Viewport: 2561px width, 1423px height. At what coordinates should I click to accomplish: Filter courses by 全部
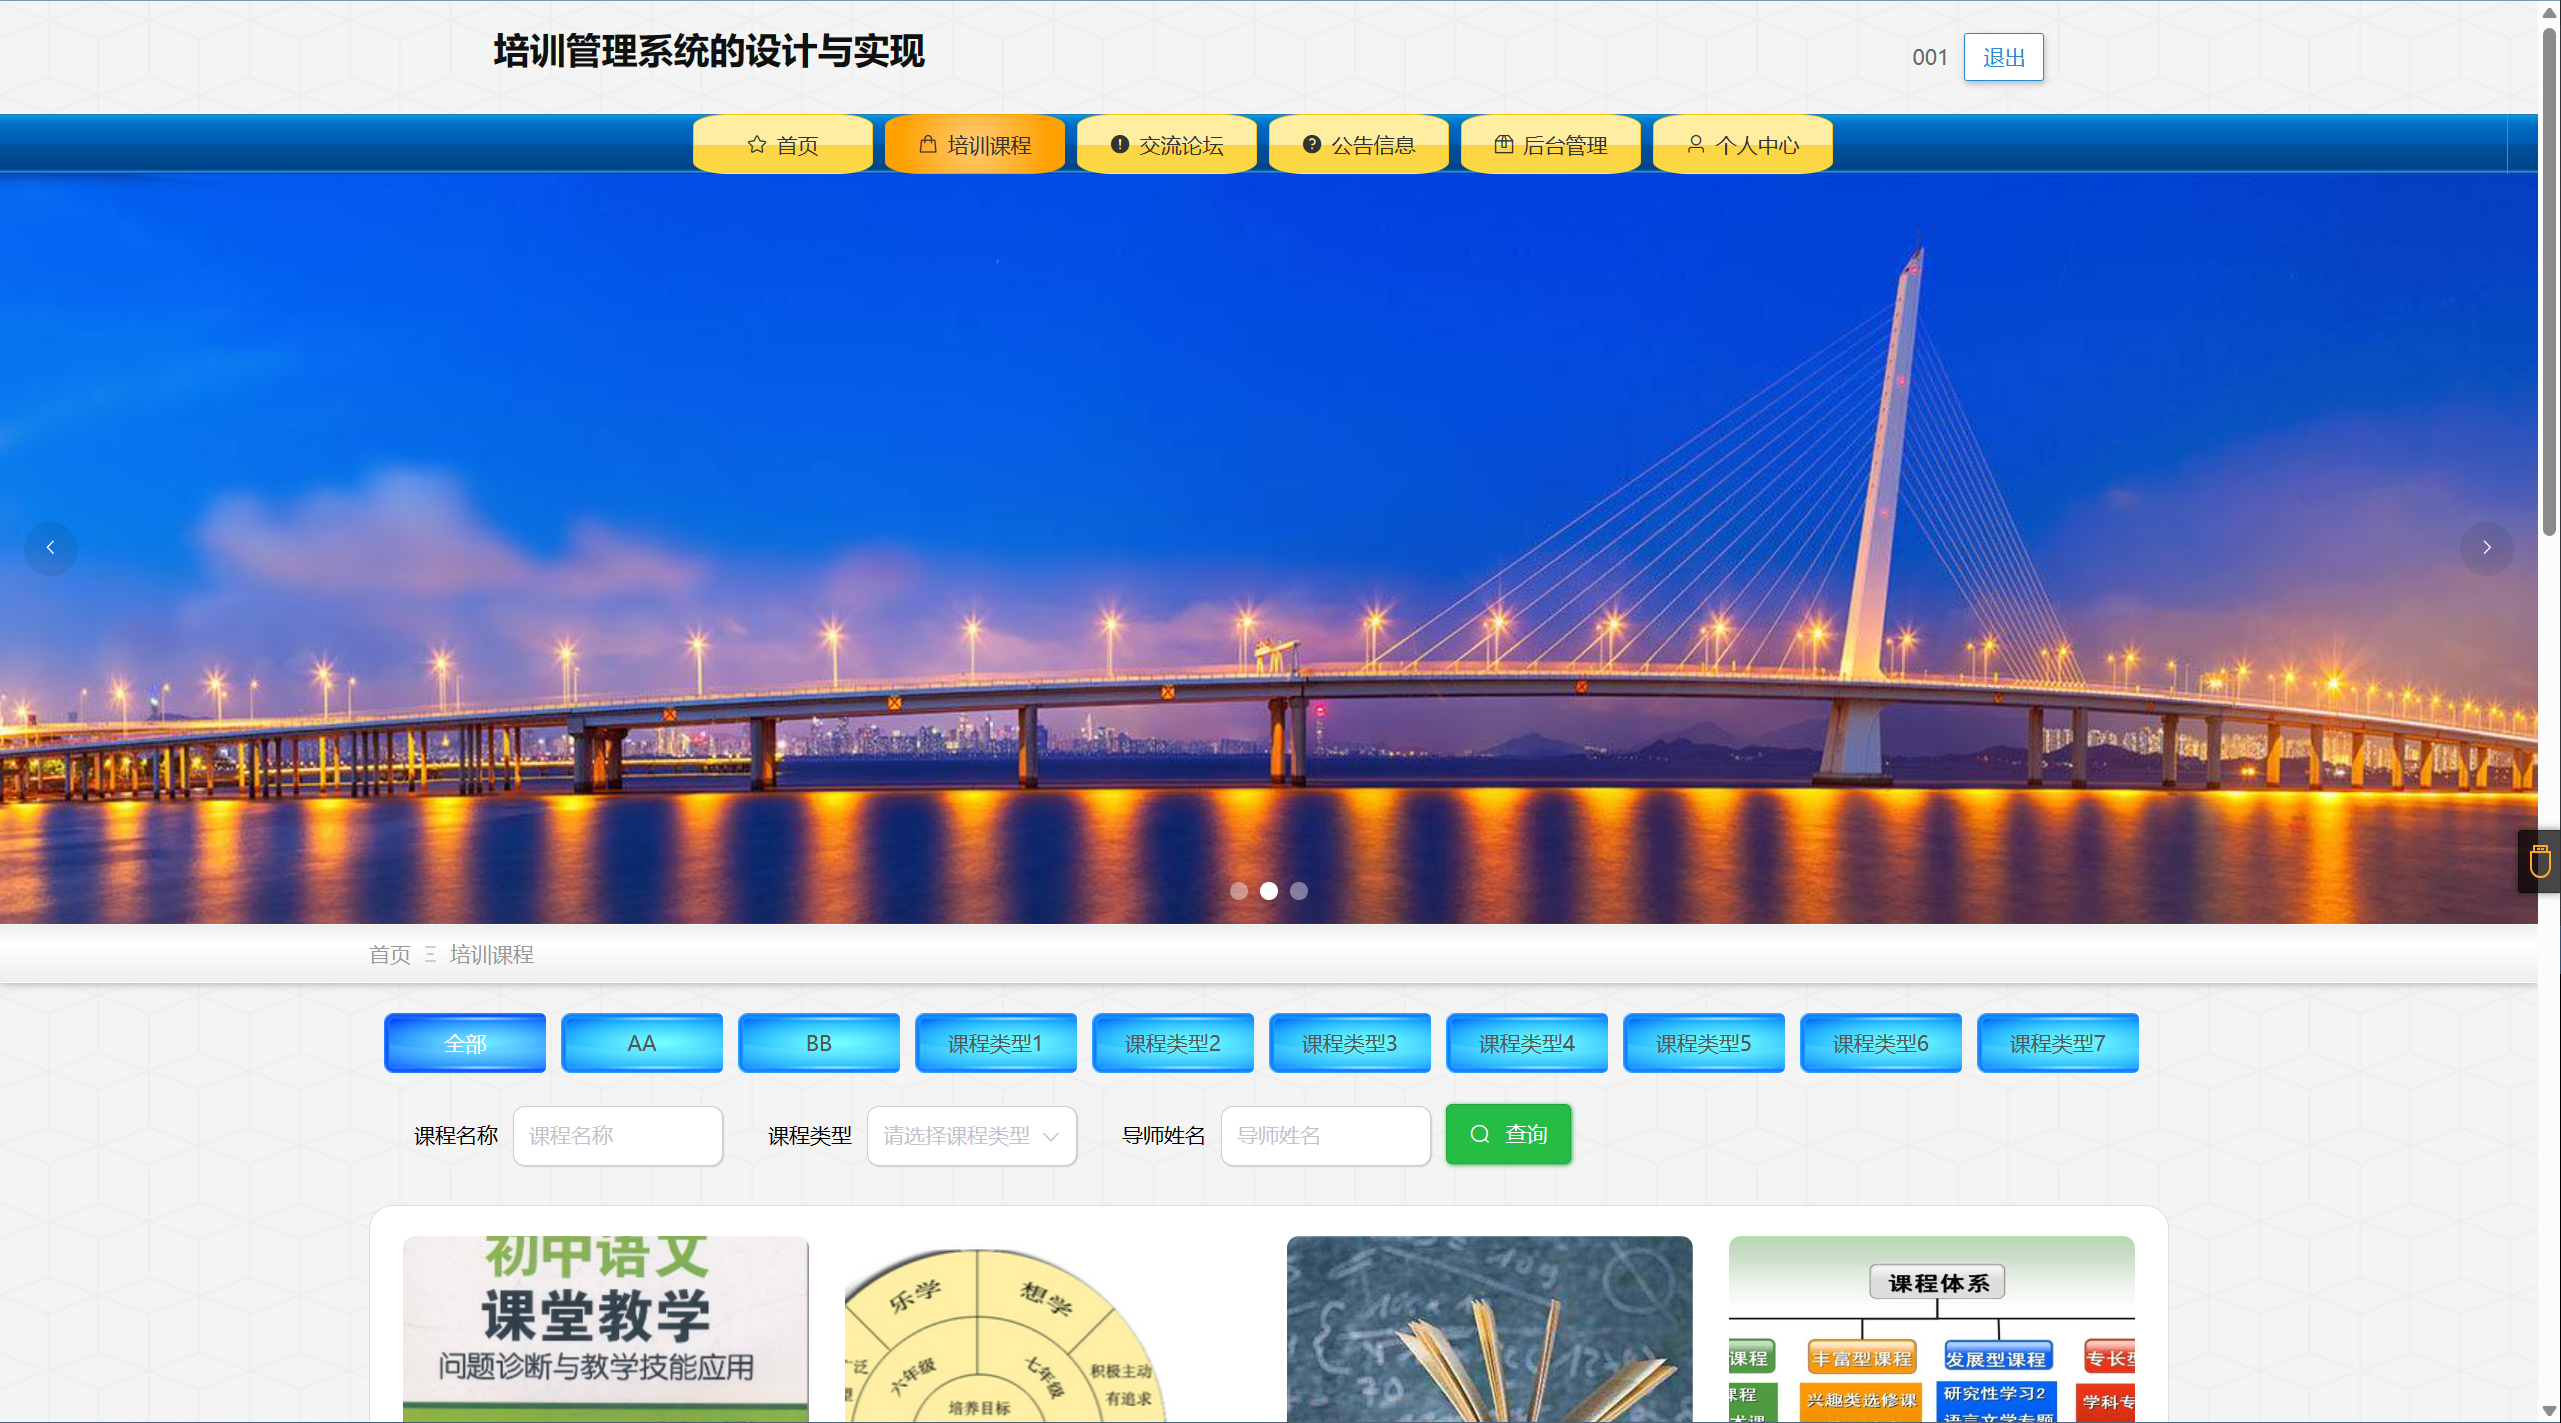point(465,1043)
